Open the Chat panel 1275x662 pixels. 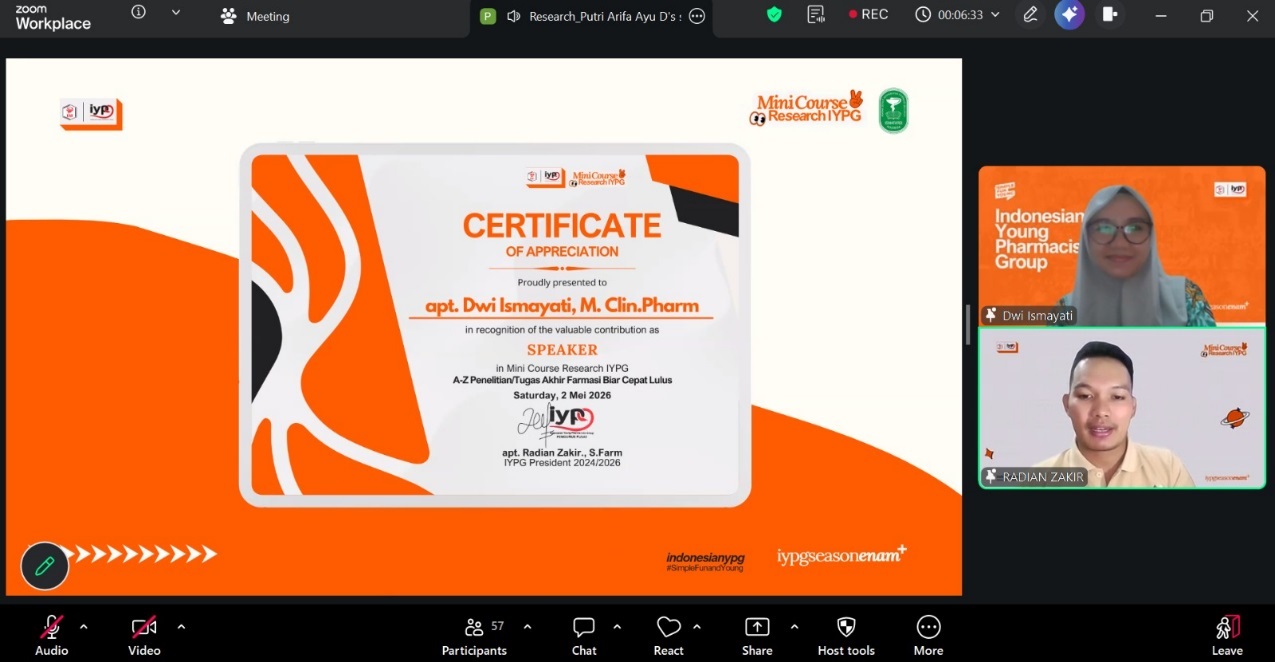(584, 636)
